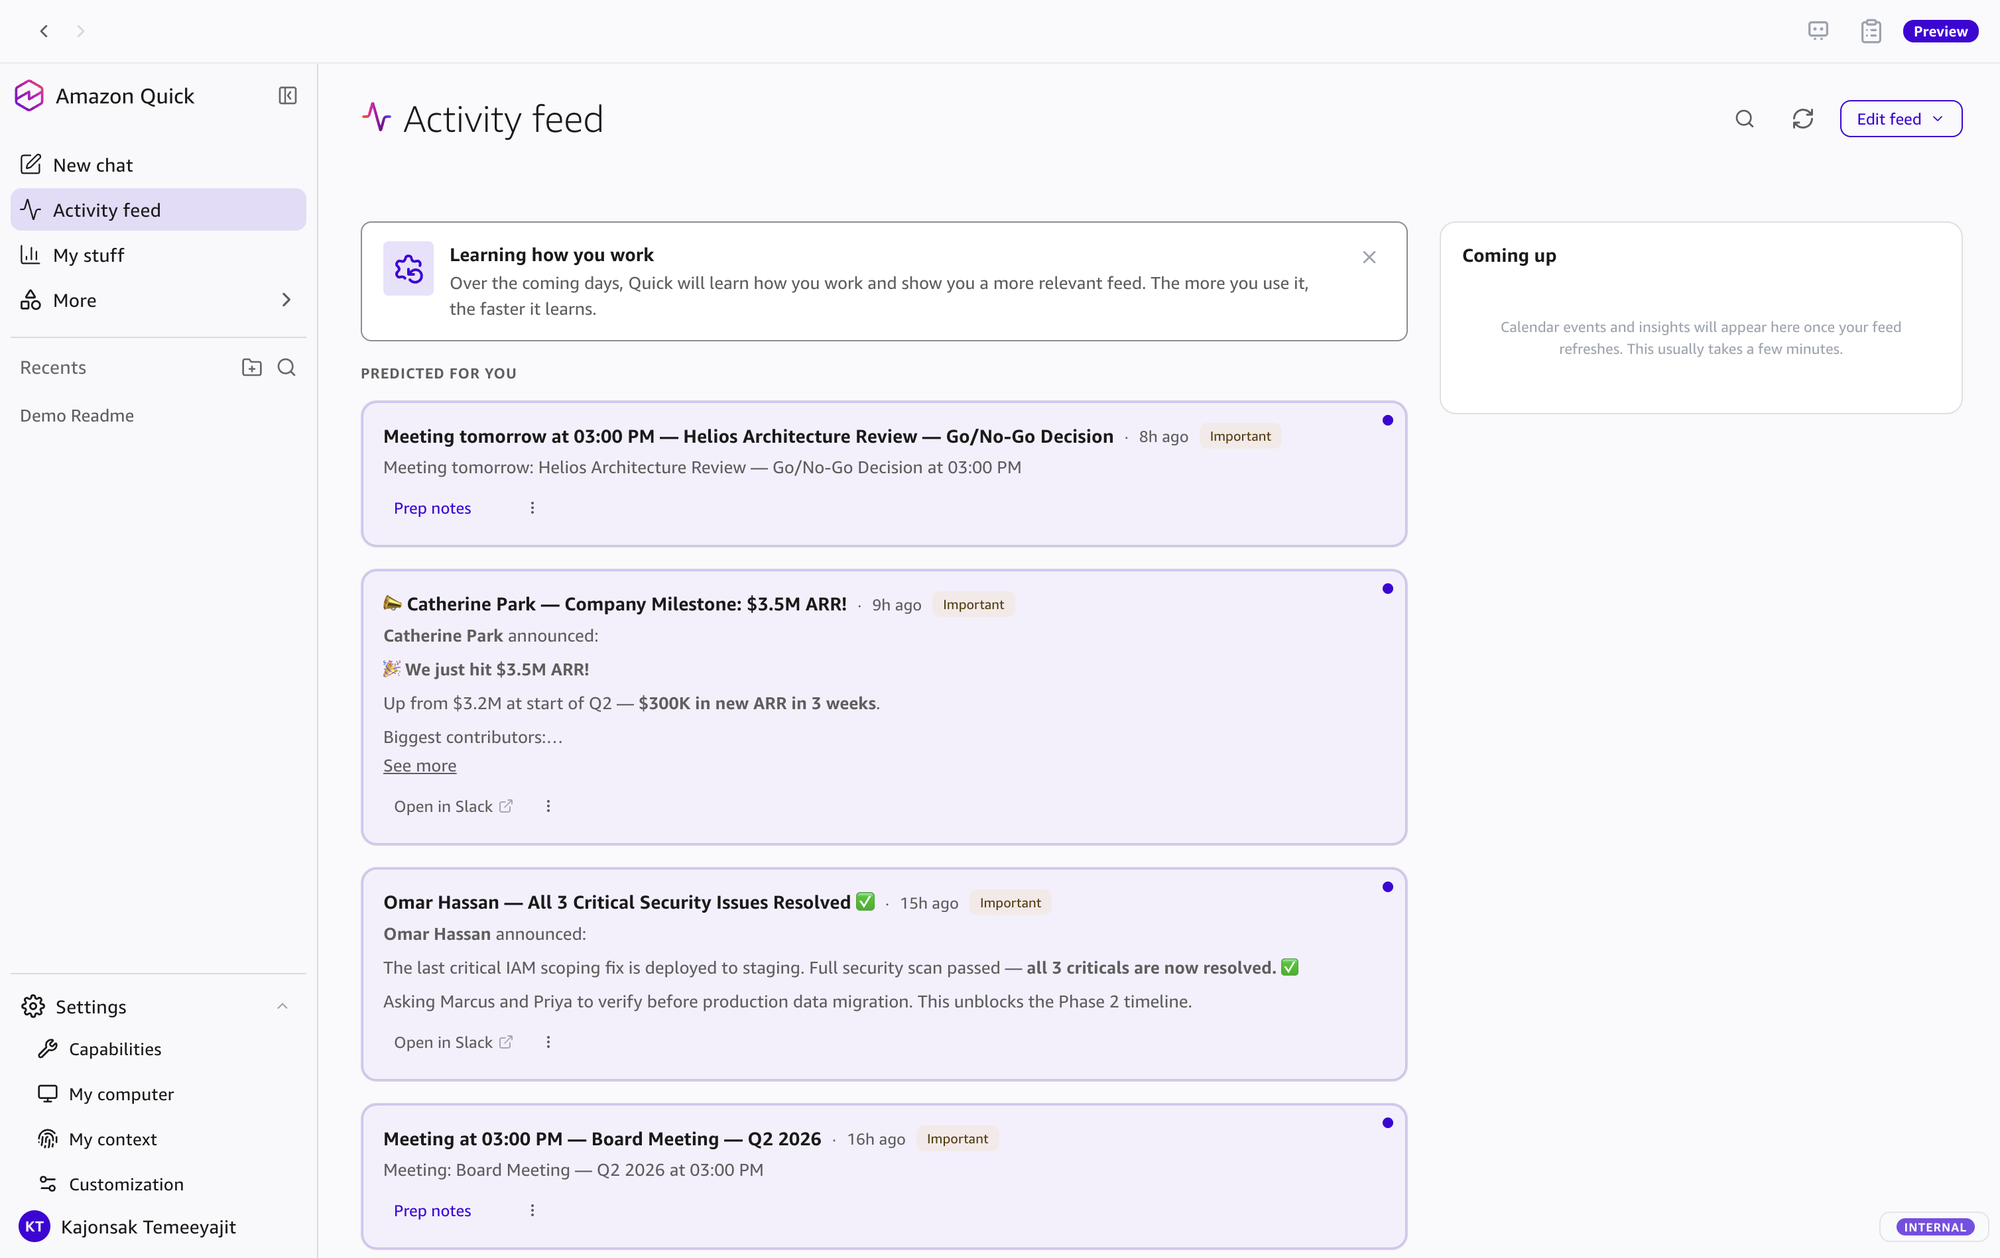Click the INTERNAL badge

point(1934,1227)
